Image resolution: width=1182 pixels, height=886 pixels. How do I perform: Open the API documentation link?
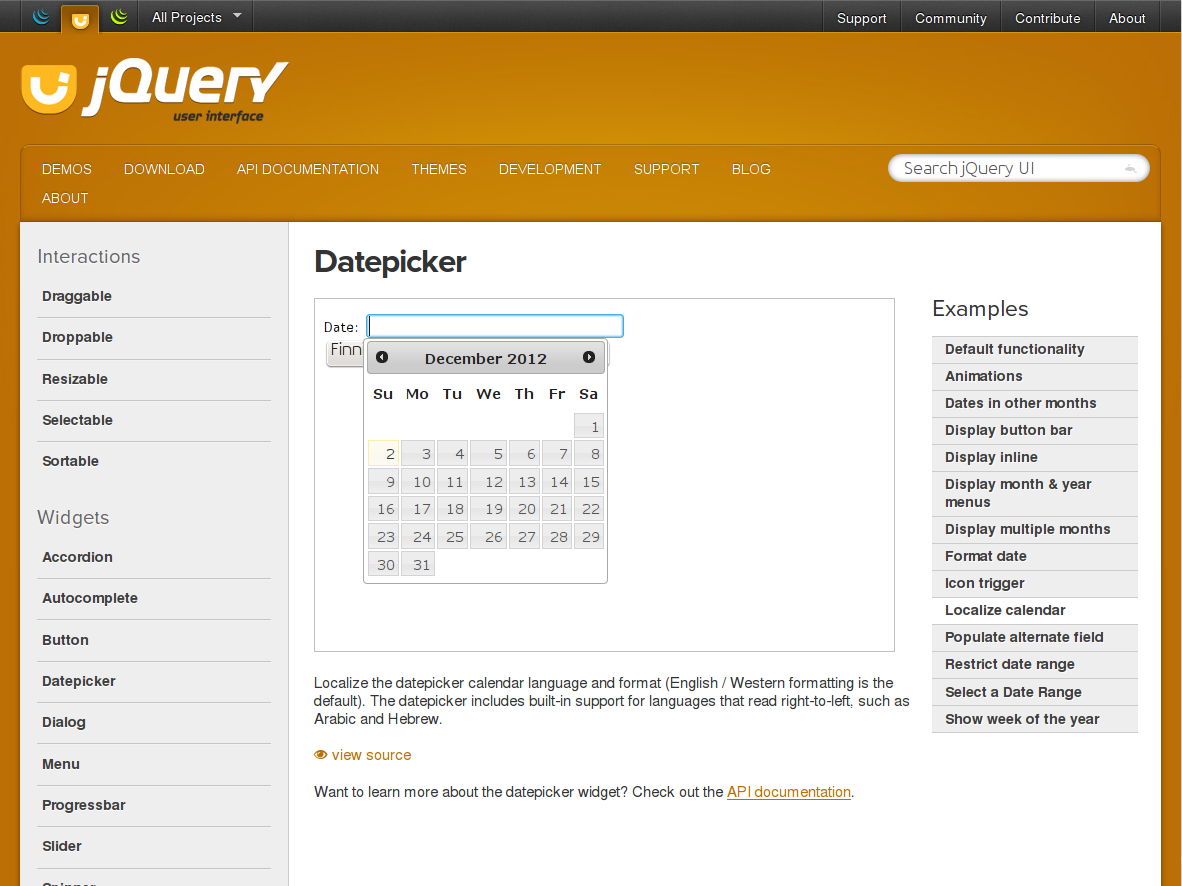(x=789, y=792)
